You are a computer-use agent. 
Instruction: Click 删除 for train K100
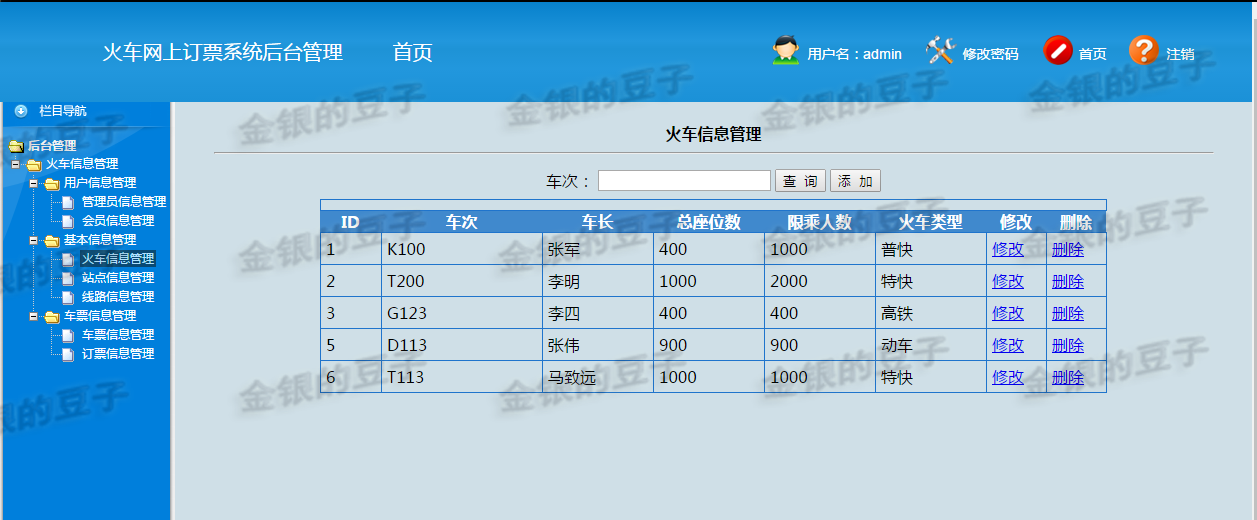pyautogui.click(x=1068, y=250)
